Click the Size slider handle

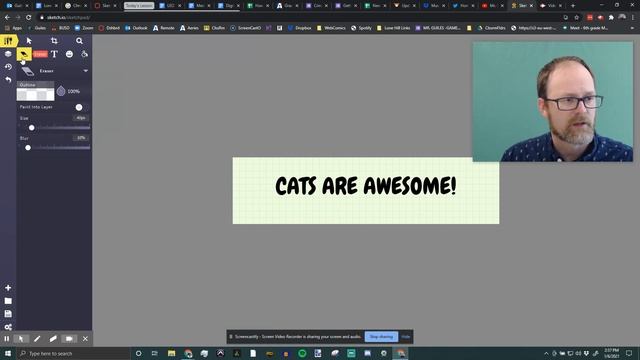[x=31, y=128]
